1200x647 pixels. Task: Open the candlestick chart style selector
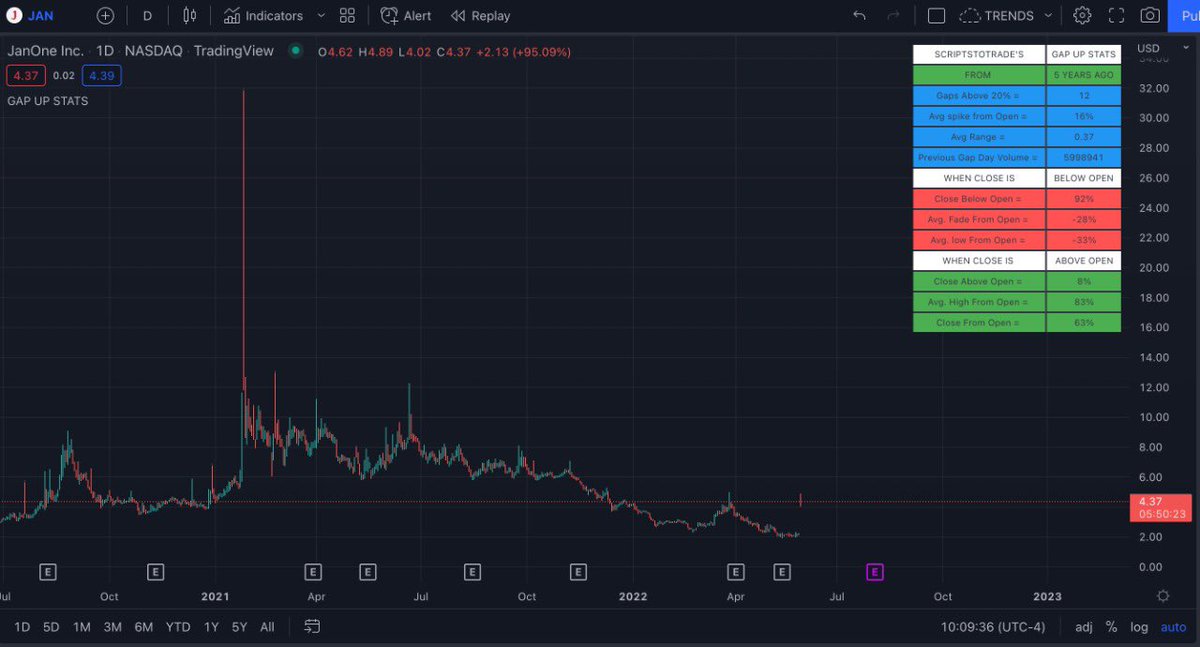click(x=190, y=16)
